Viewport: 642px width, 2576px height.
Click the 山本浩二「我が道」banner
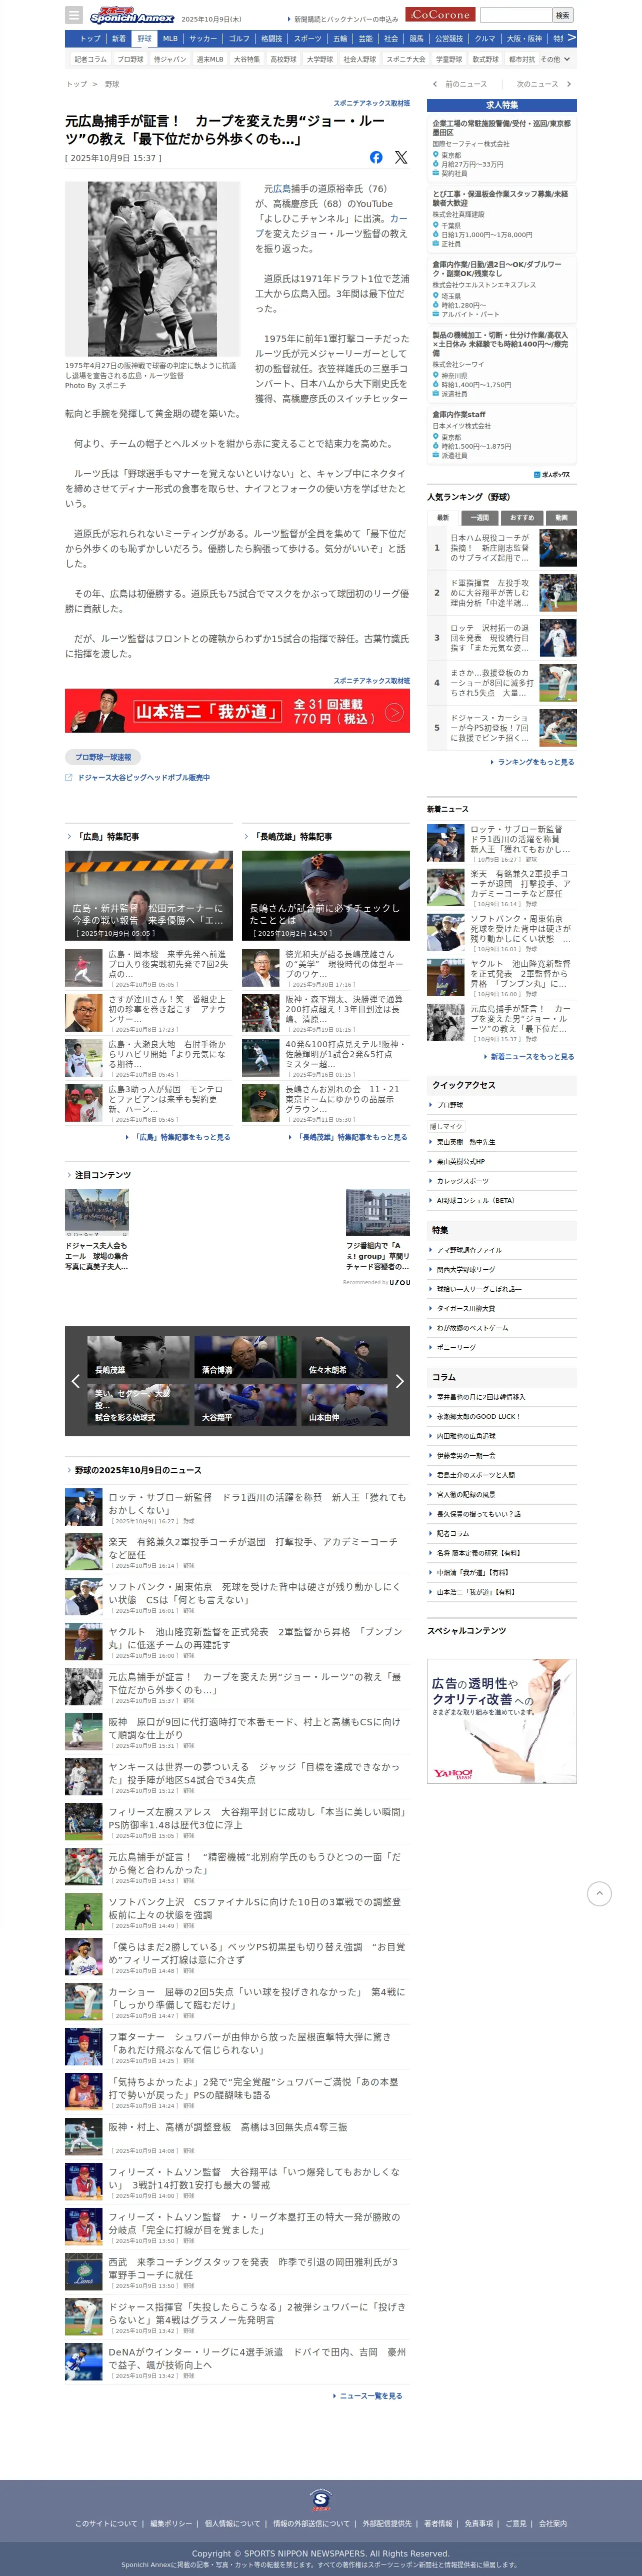click(x=237, y=711)
